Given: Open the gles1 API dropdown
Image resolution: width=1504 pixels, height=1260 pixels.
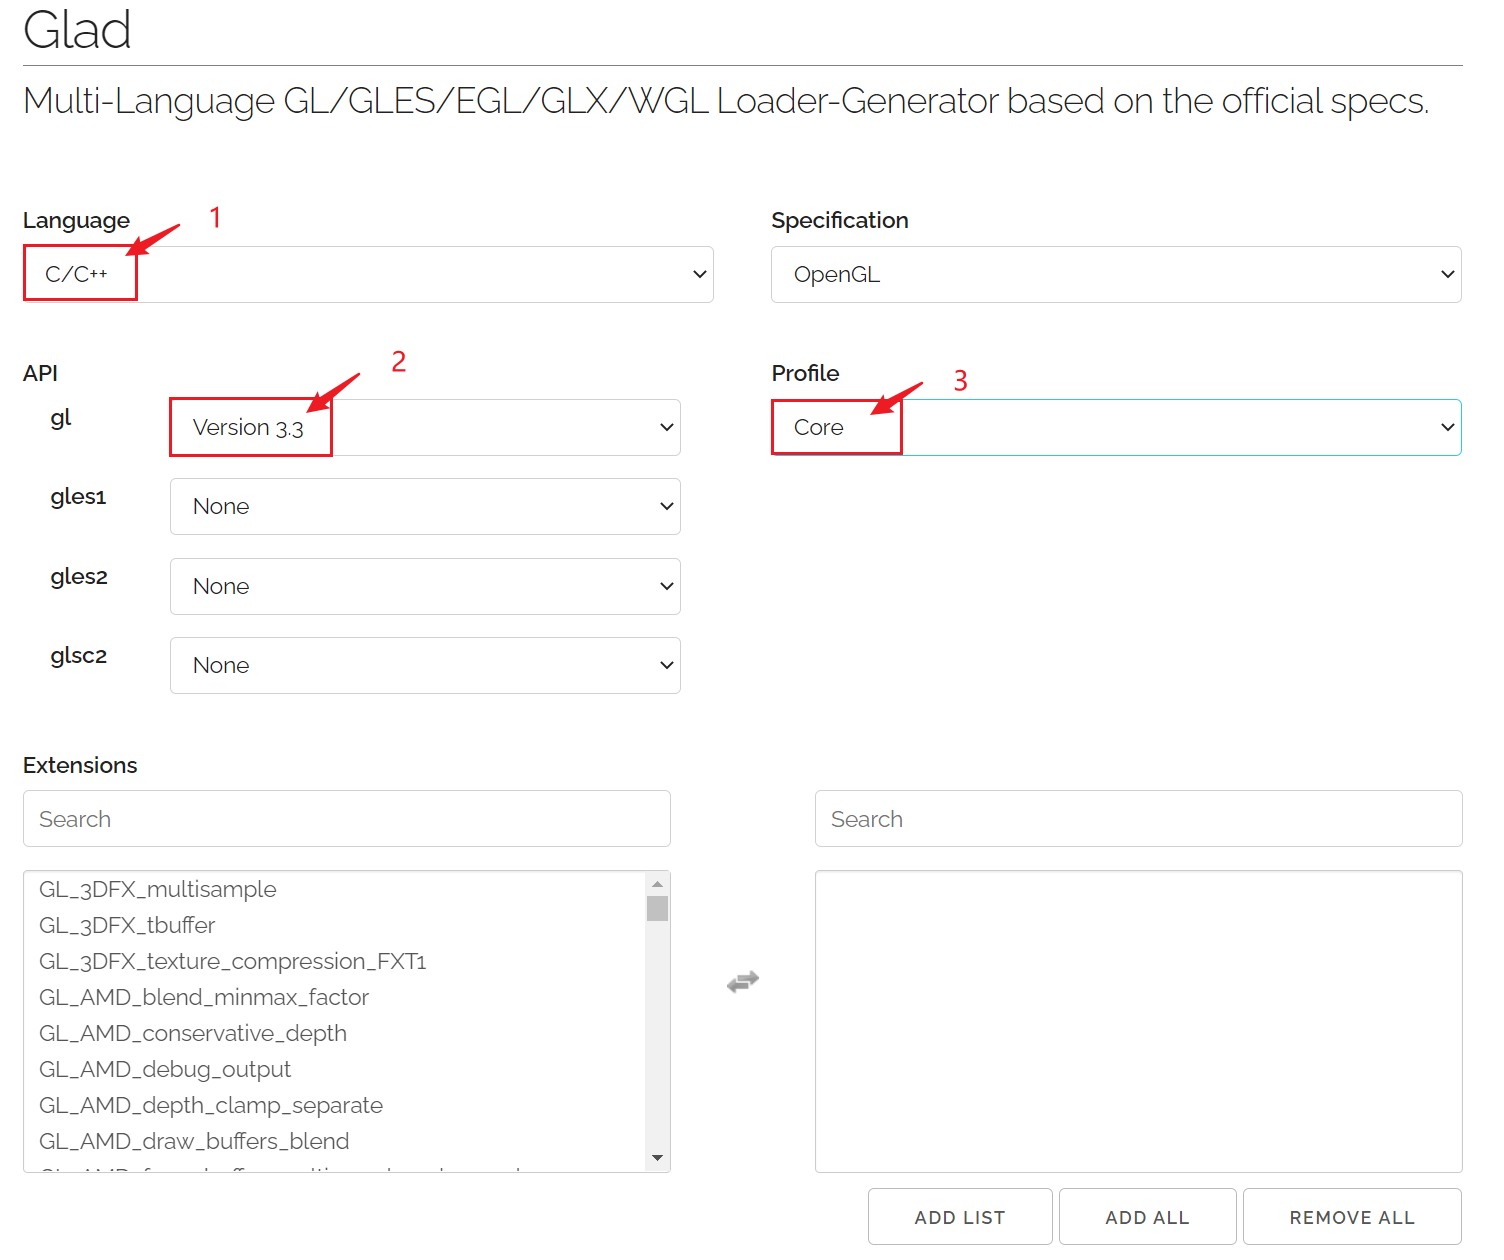Looking at the screenshot, I should coord(425,506).
